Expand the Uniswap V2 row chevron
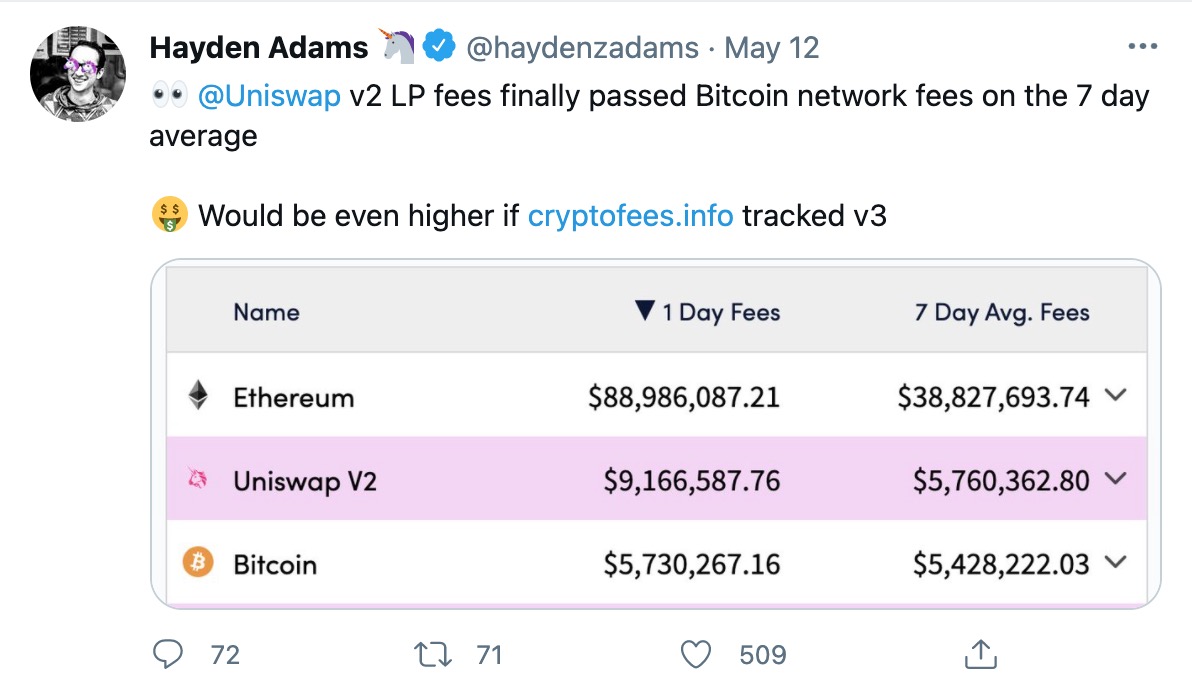This screenshot has height=688, width=1192. 1115,478
